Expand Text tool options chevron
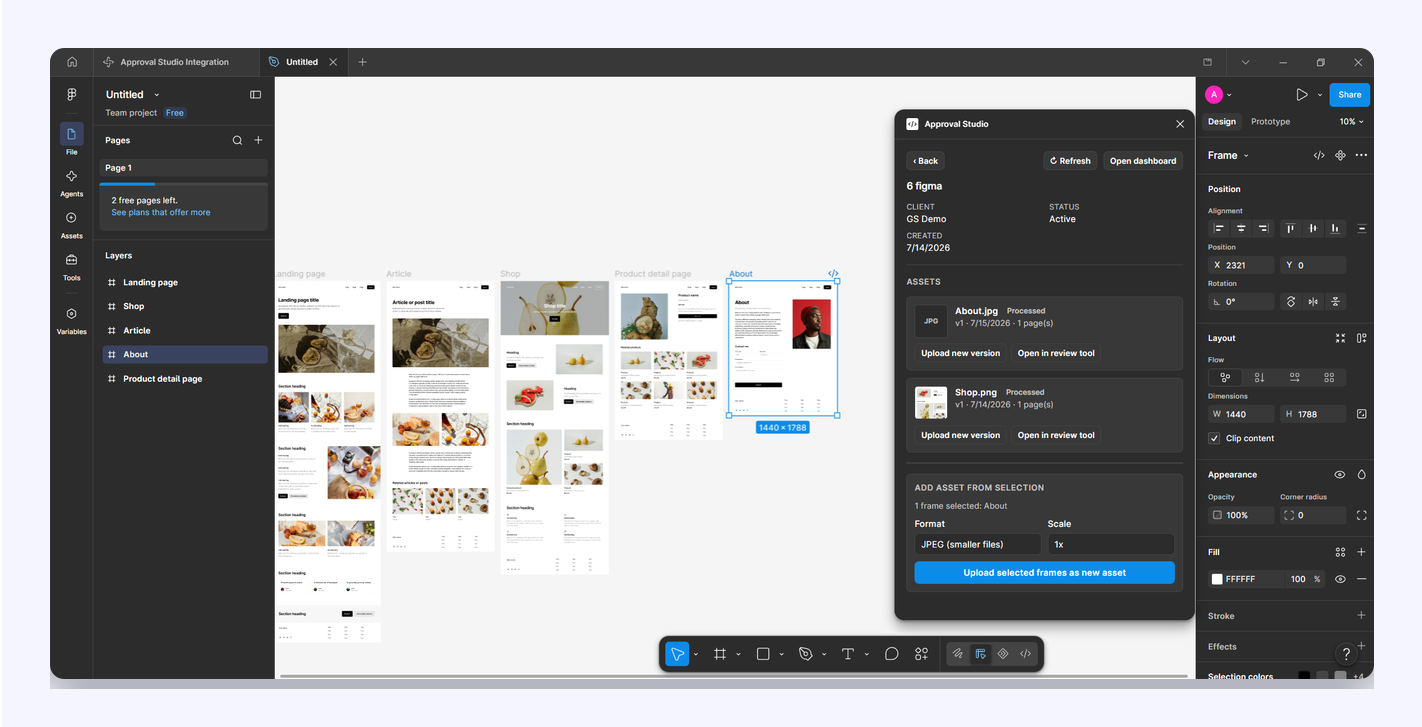Screen dimensions: 1422x727 866,654
